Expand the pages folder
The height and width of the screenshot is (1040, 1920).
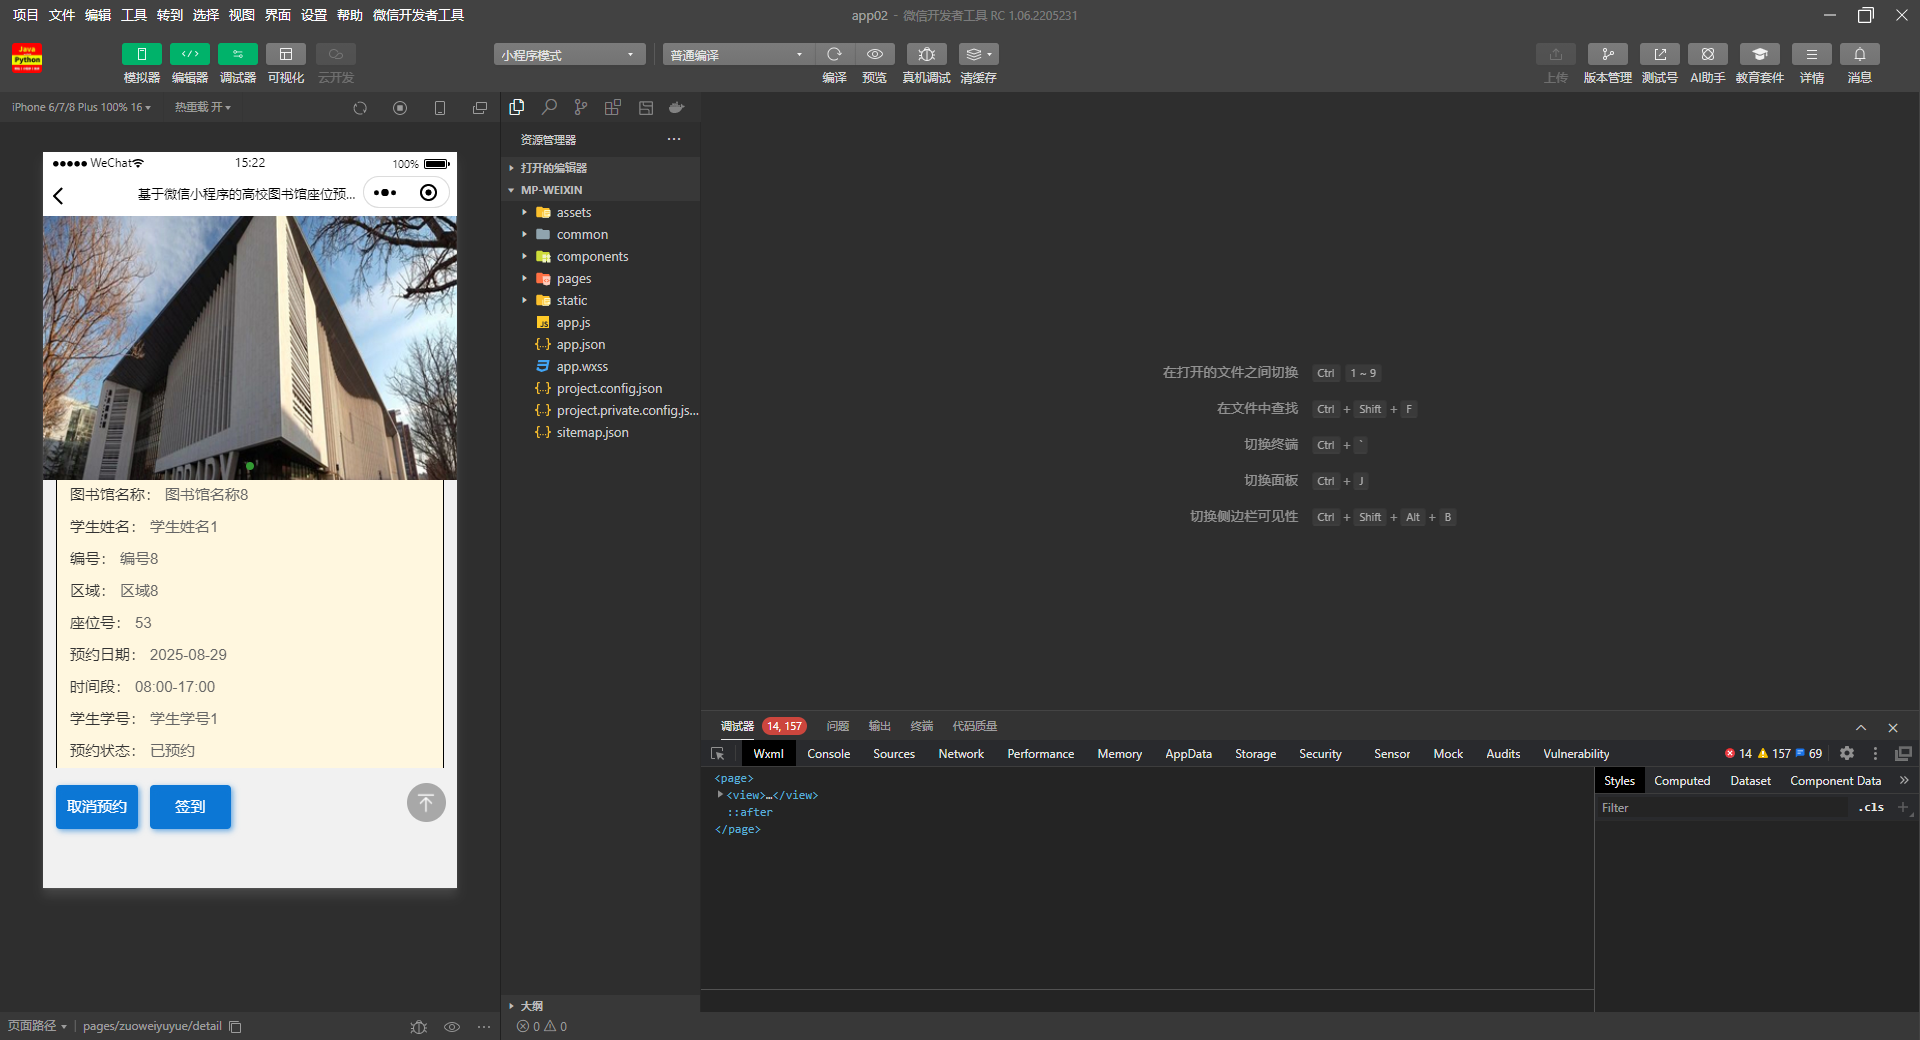pos(600,278)
